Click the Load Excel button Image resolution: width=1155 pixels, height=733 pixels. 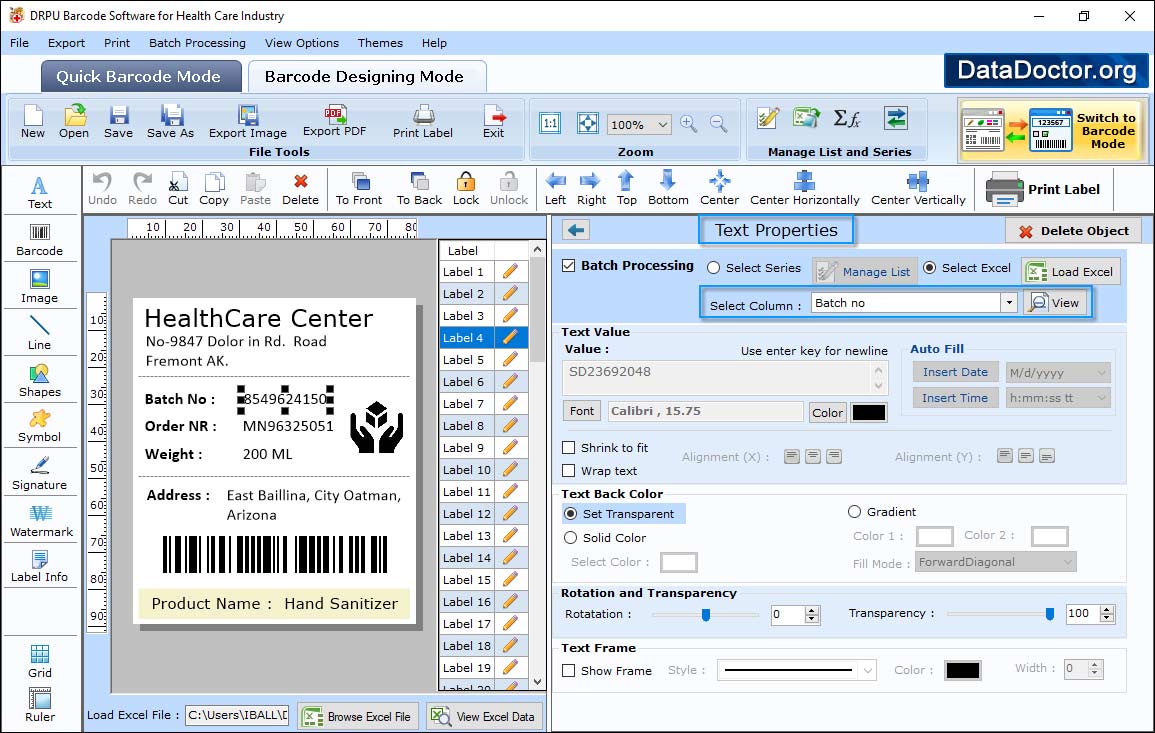tap(1071, 271)
